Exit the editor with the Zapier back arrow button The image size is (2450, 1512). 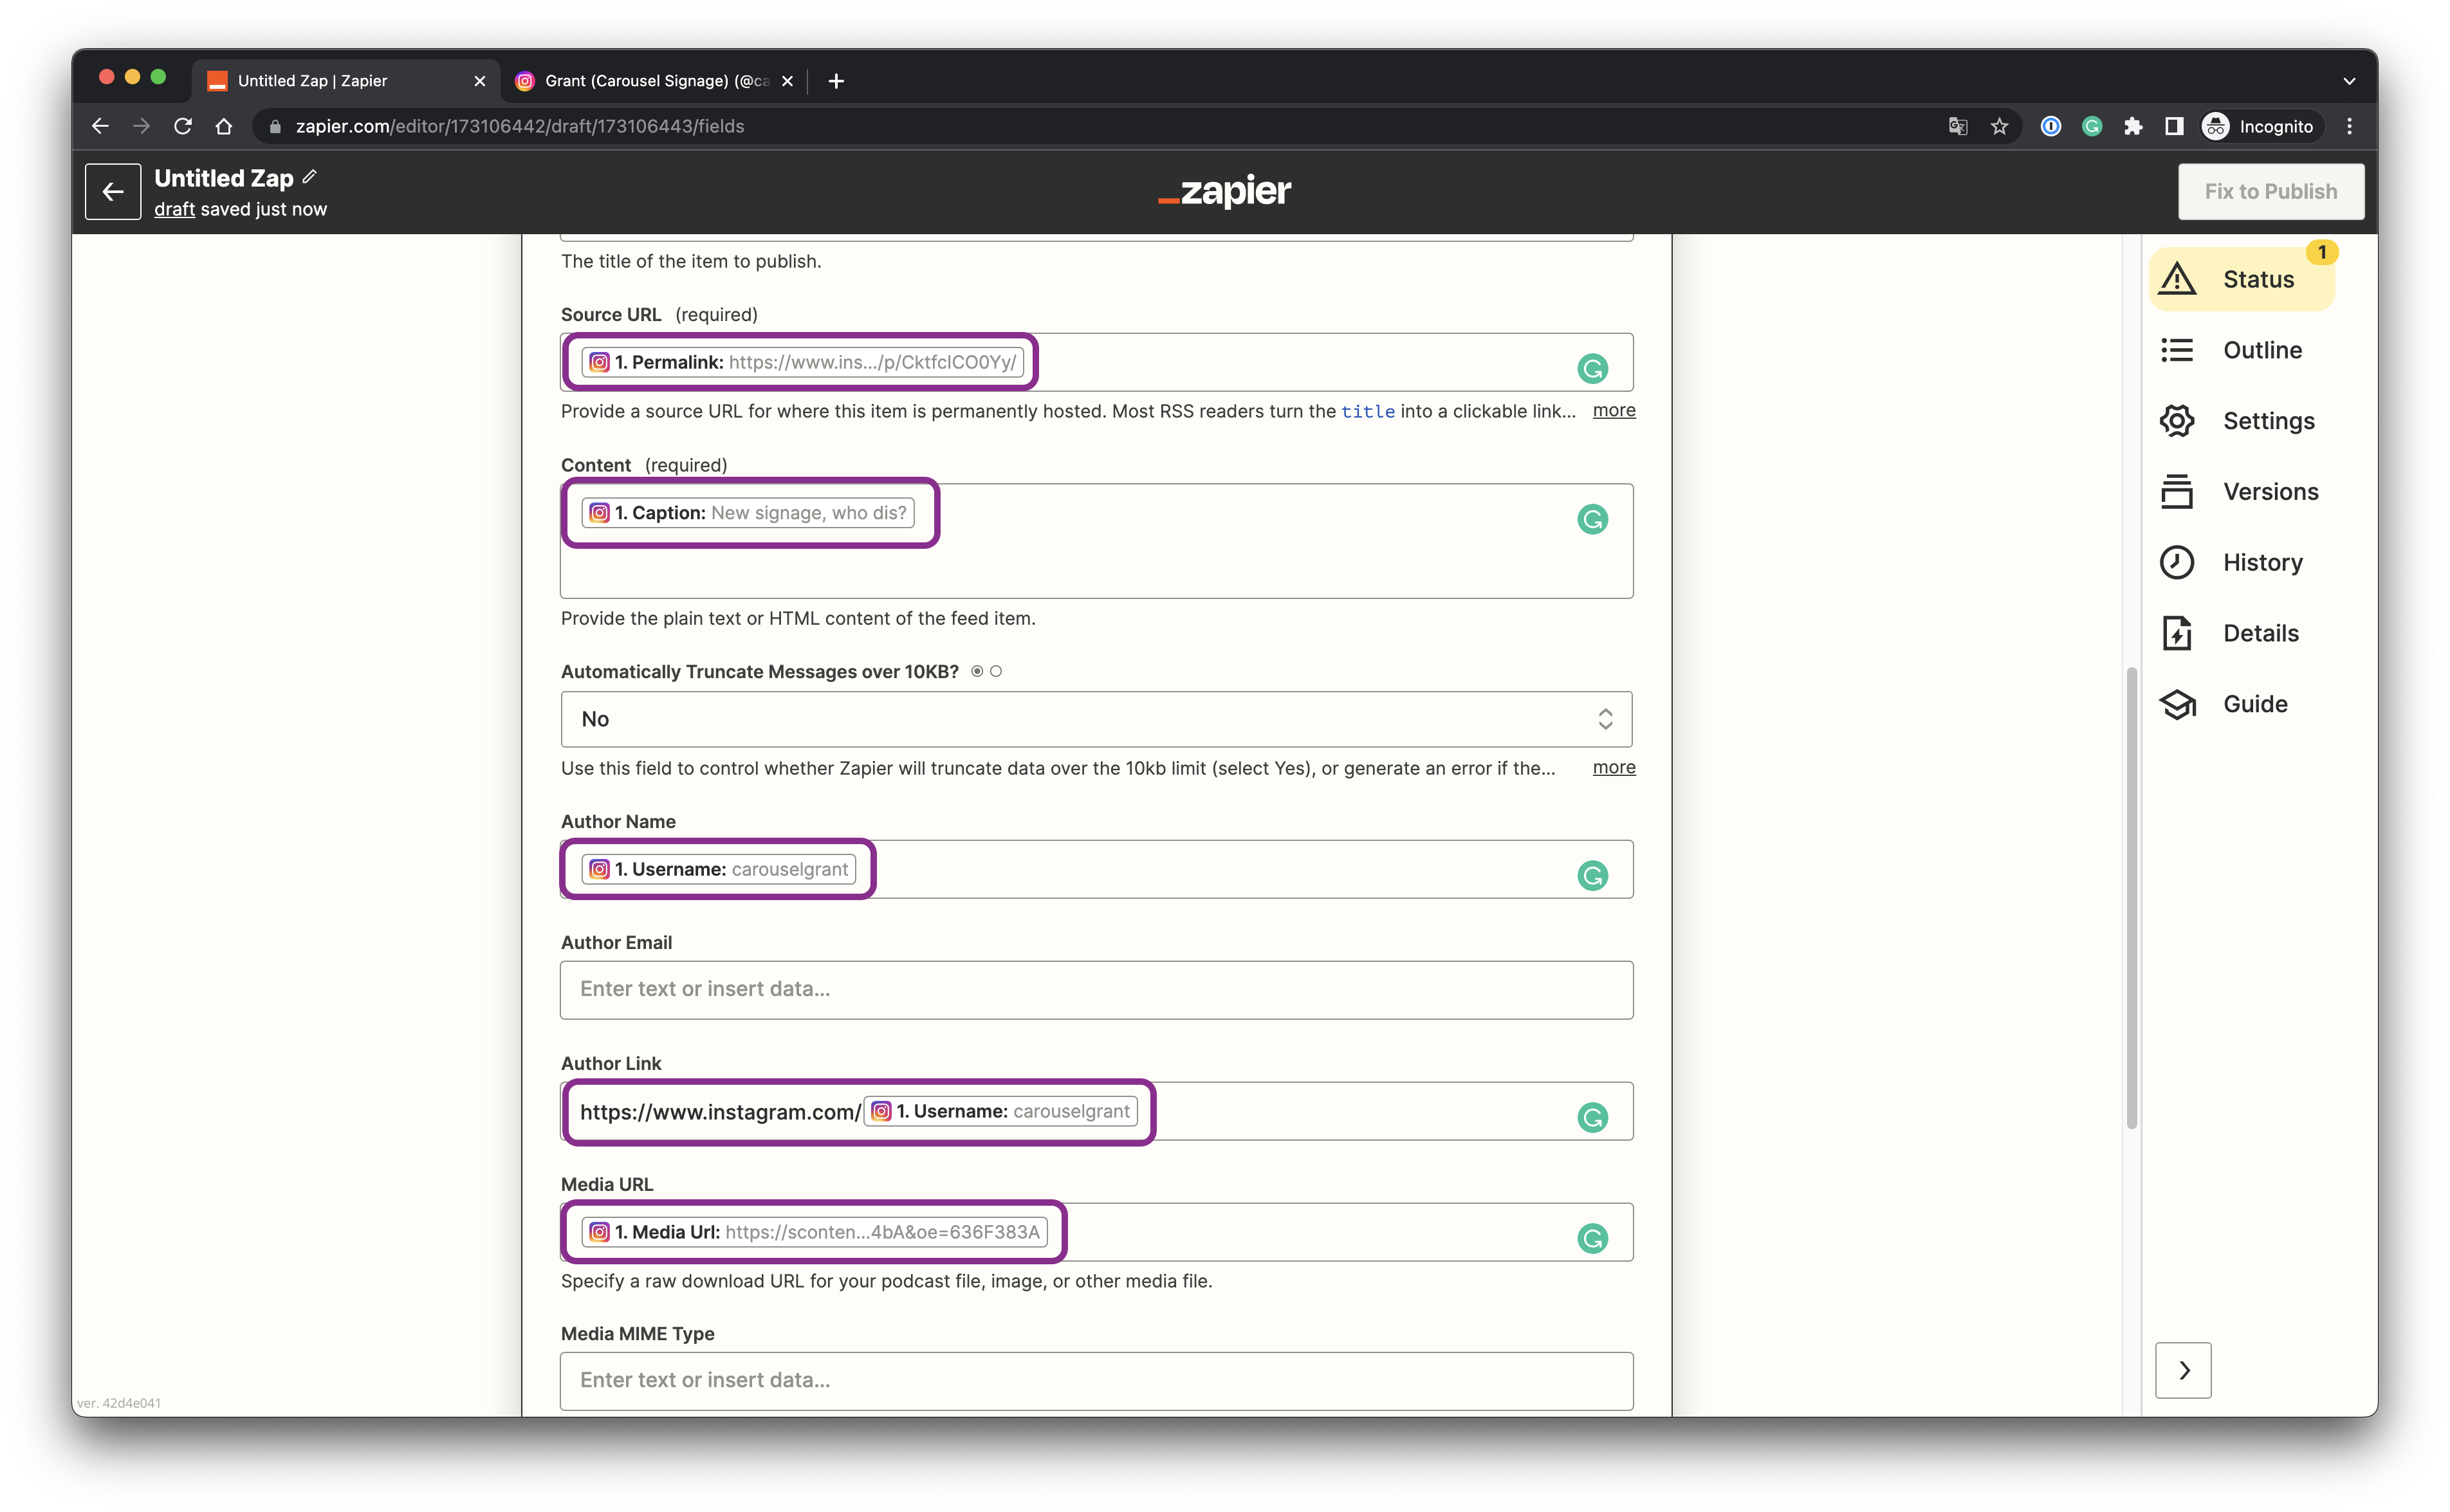(x=113, y=191)
